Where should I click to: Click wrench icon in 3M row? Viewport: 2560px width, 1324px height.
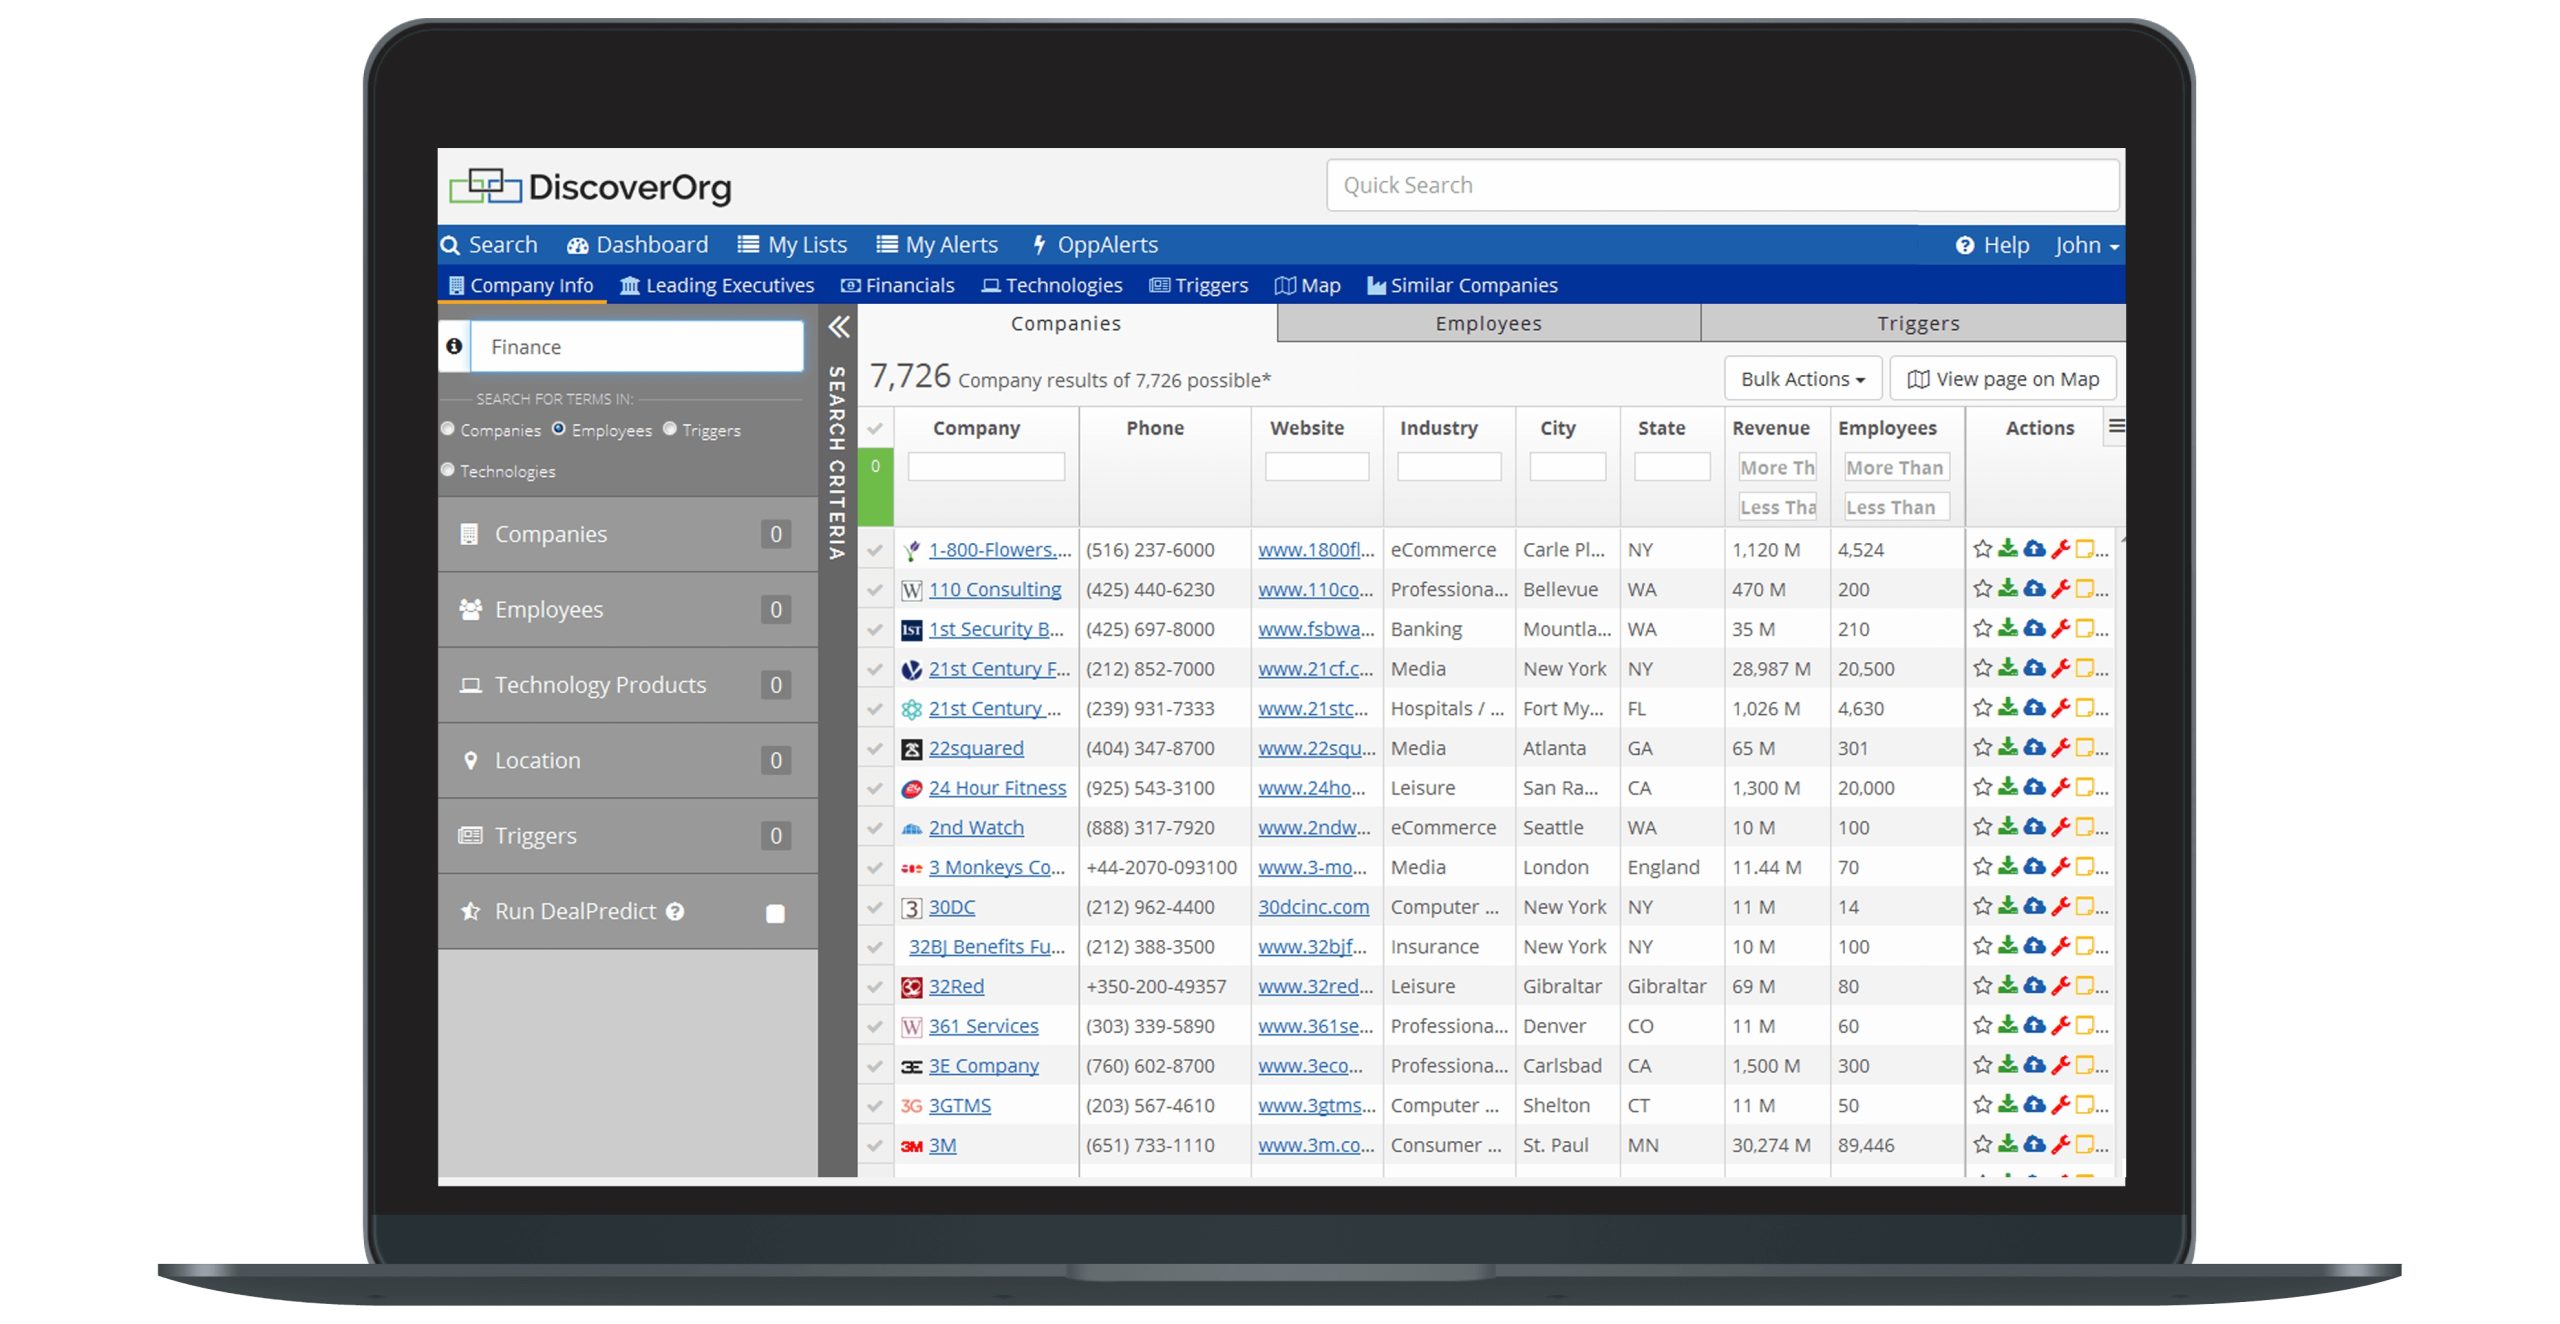[2060, 1144]
